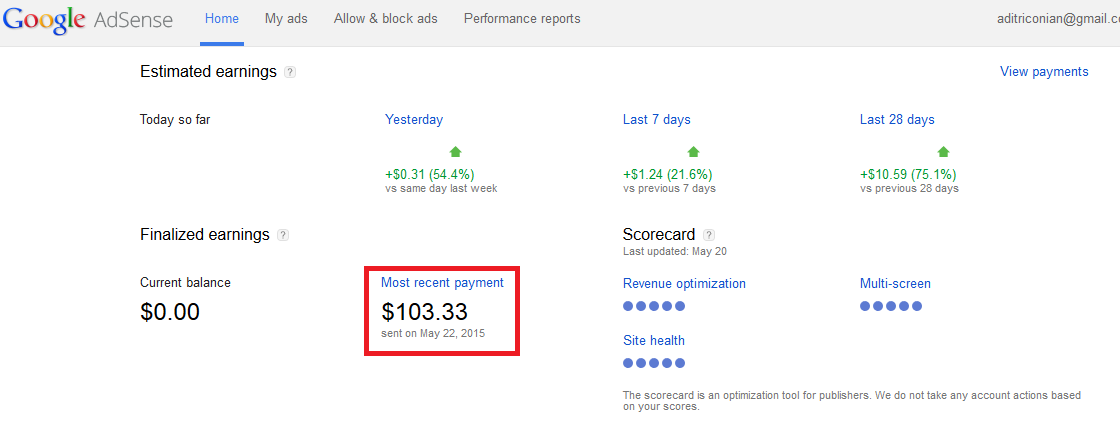Open the Multi-screen scorecard link
This screenshot has width=1120, height=447.
tap(895, 283)
